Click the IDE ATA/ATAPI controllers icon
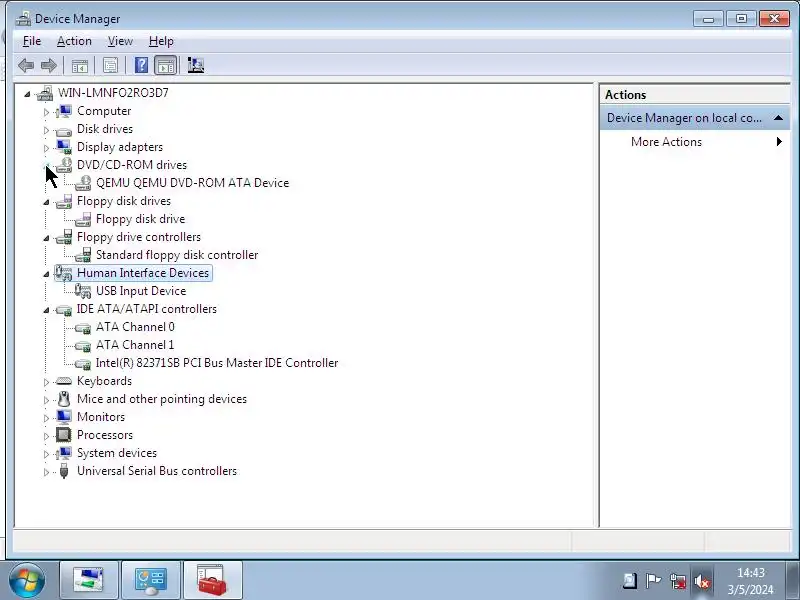Image resolution: width=800 pixels, height=600 pixels. coord(64,309)
